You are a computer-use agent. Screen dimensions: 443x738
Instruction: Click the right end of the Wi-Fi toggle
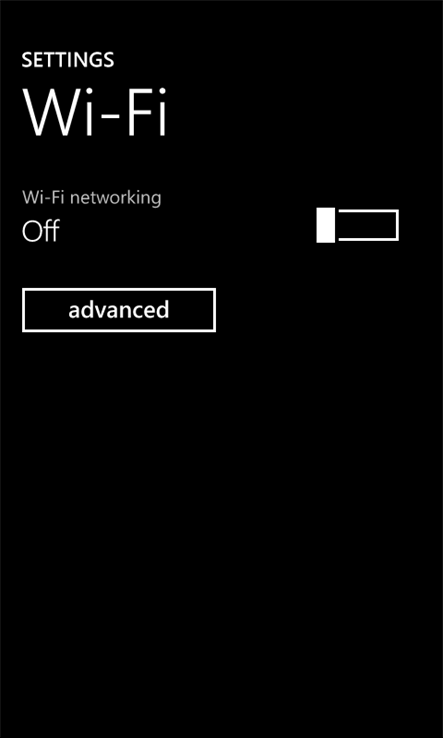click(x=395, y=225)
